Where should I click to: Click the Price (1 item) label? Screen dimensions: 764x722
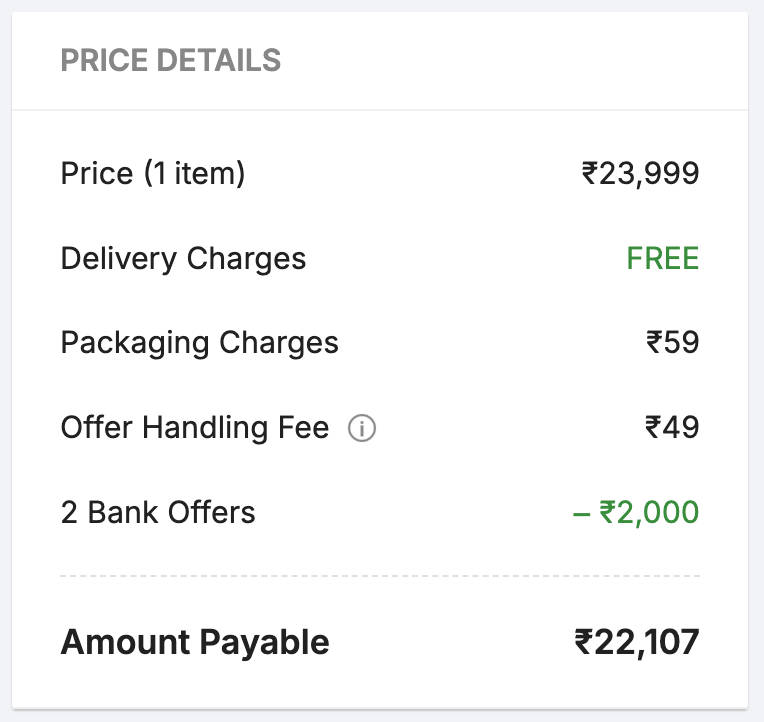pyautogui.click(x=152, y=174)
